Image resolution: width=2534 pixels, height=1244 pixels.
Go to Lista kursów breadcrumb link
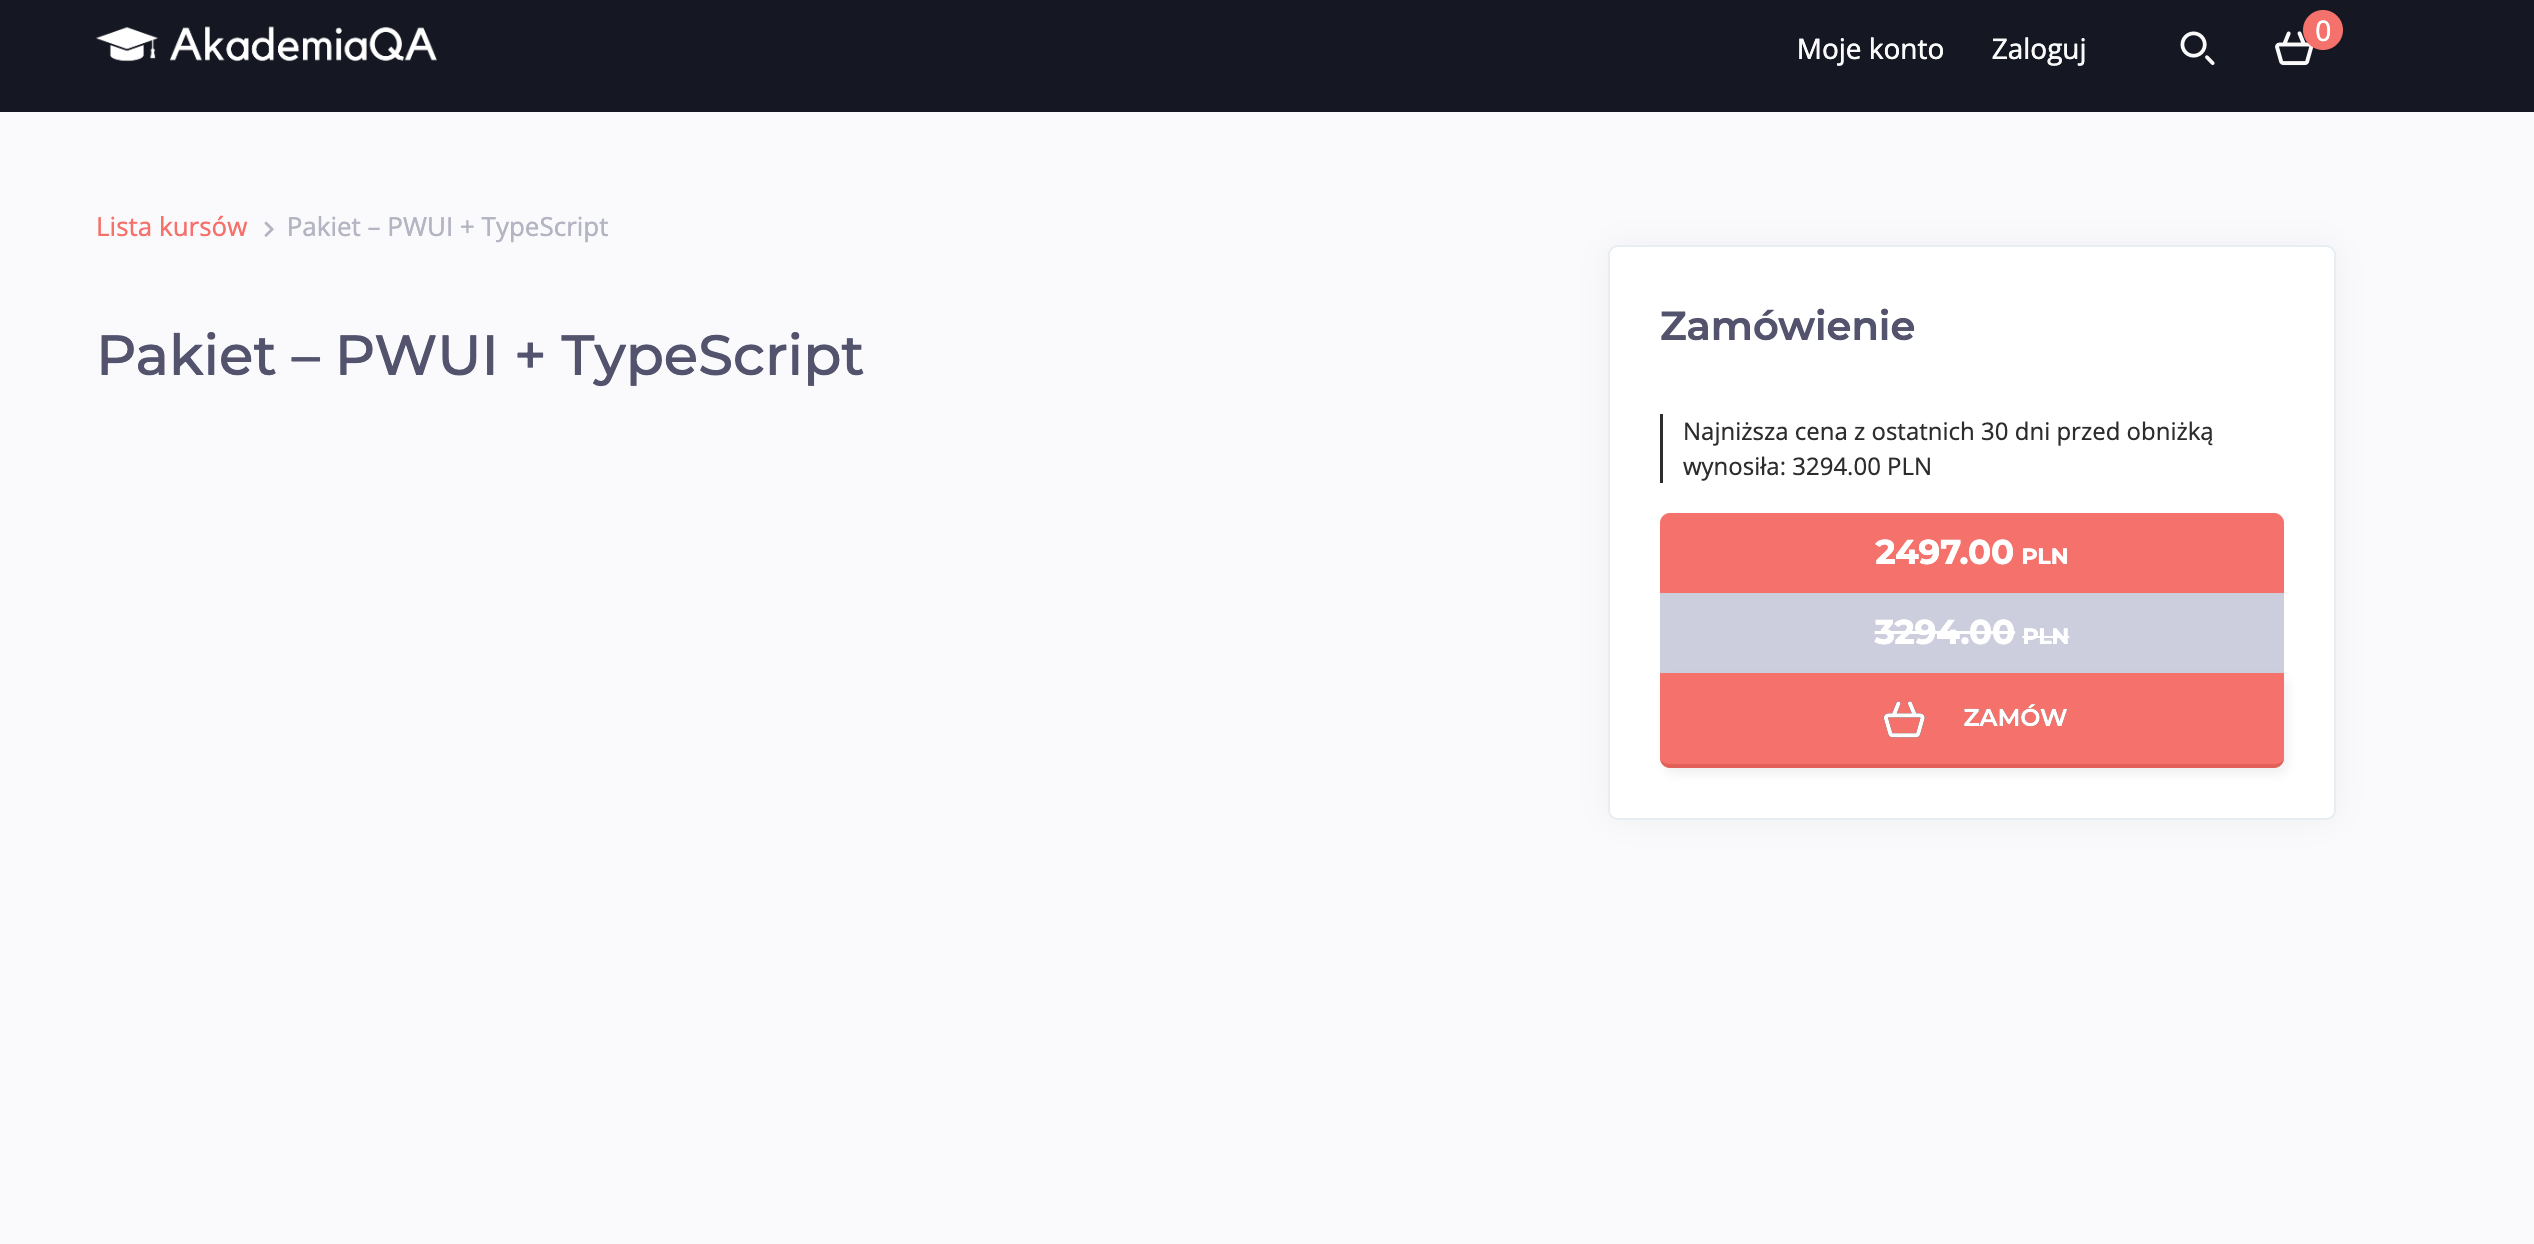point(171,227)
